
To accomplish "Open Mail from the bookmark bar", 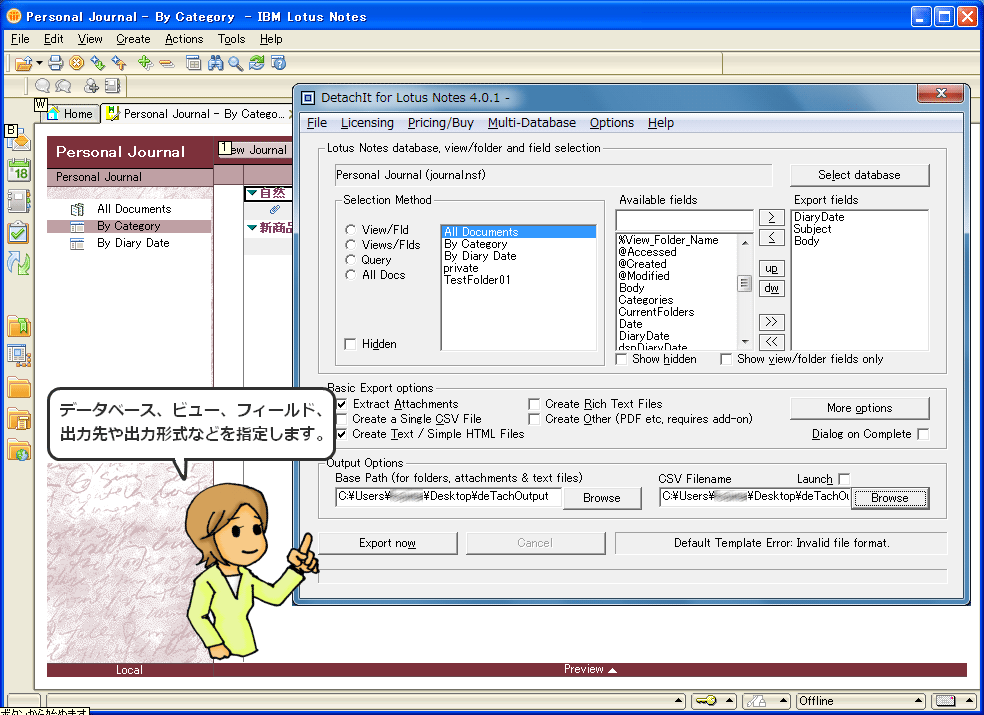I will pyautogui.click(x=19, y=139).
